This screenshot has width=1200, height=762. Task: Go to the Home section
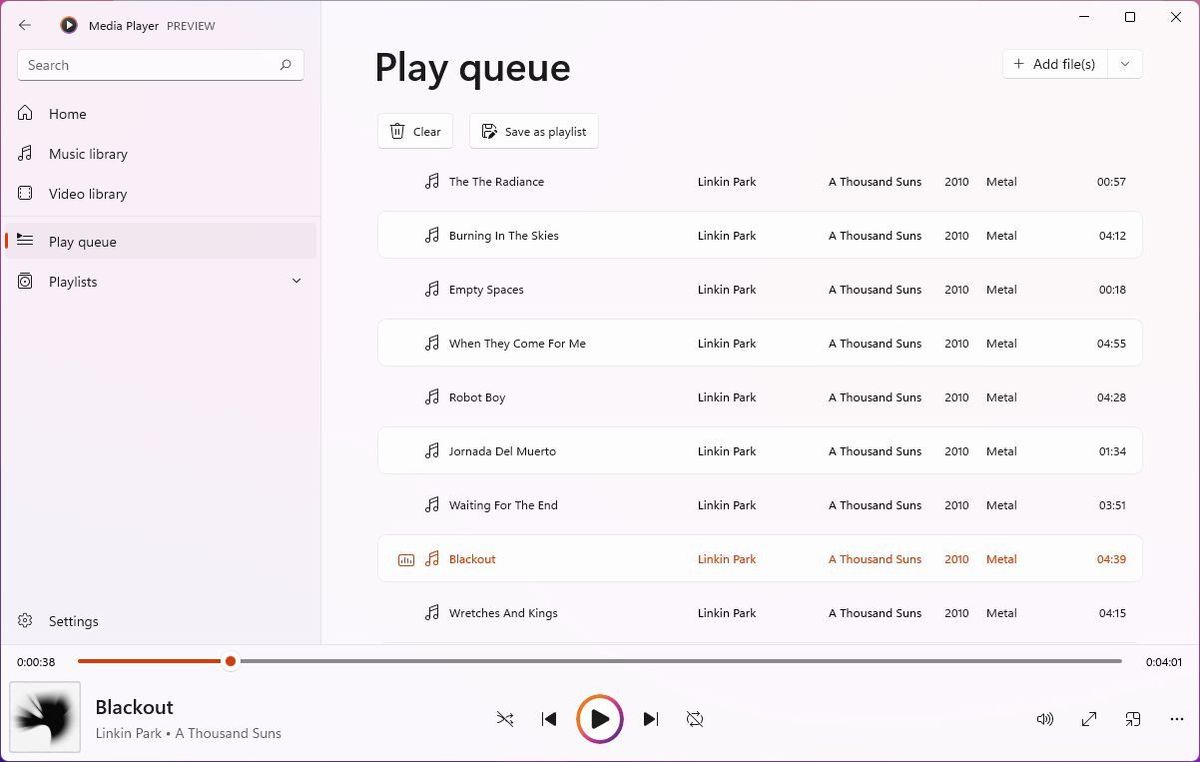(67, 113)
